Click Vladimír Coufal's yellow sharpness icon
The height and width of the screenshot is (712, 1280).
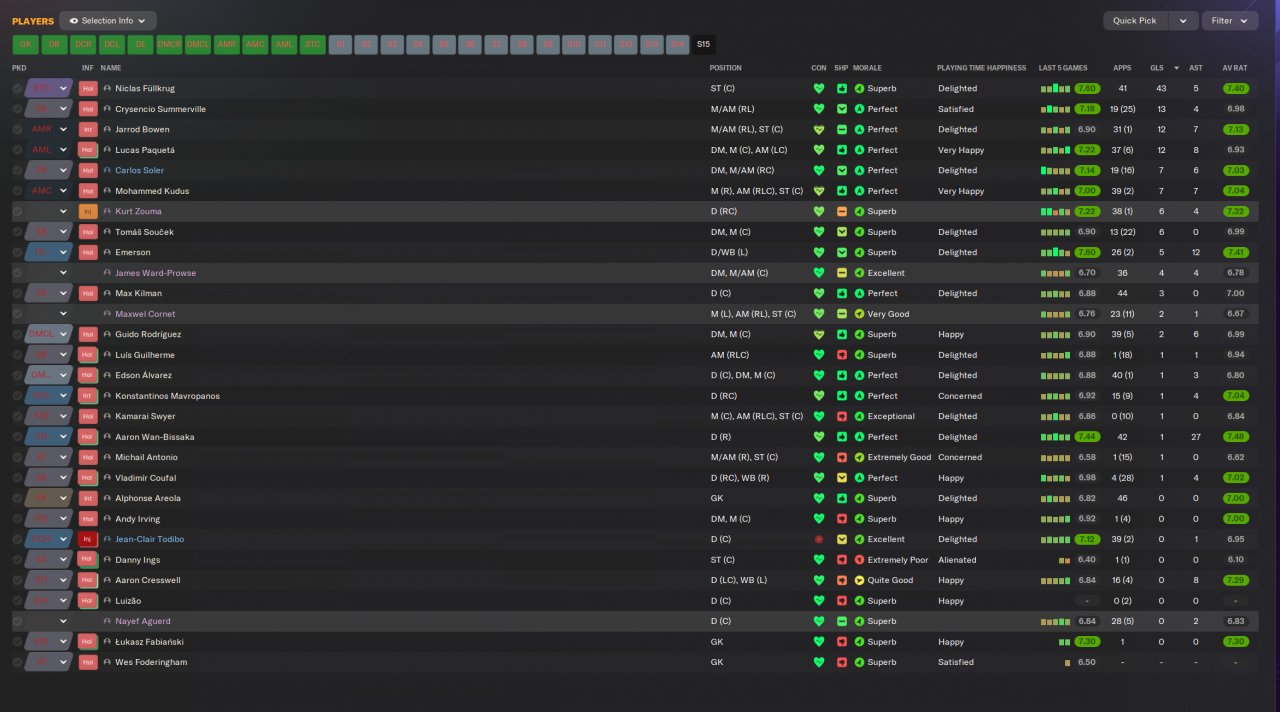[842, 478]
